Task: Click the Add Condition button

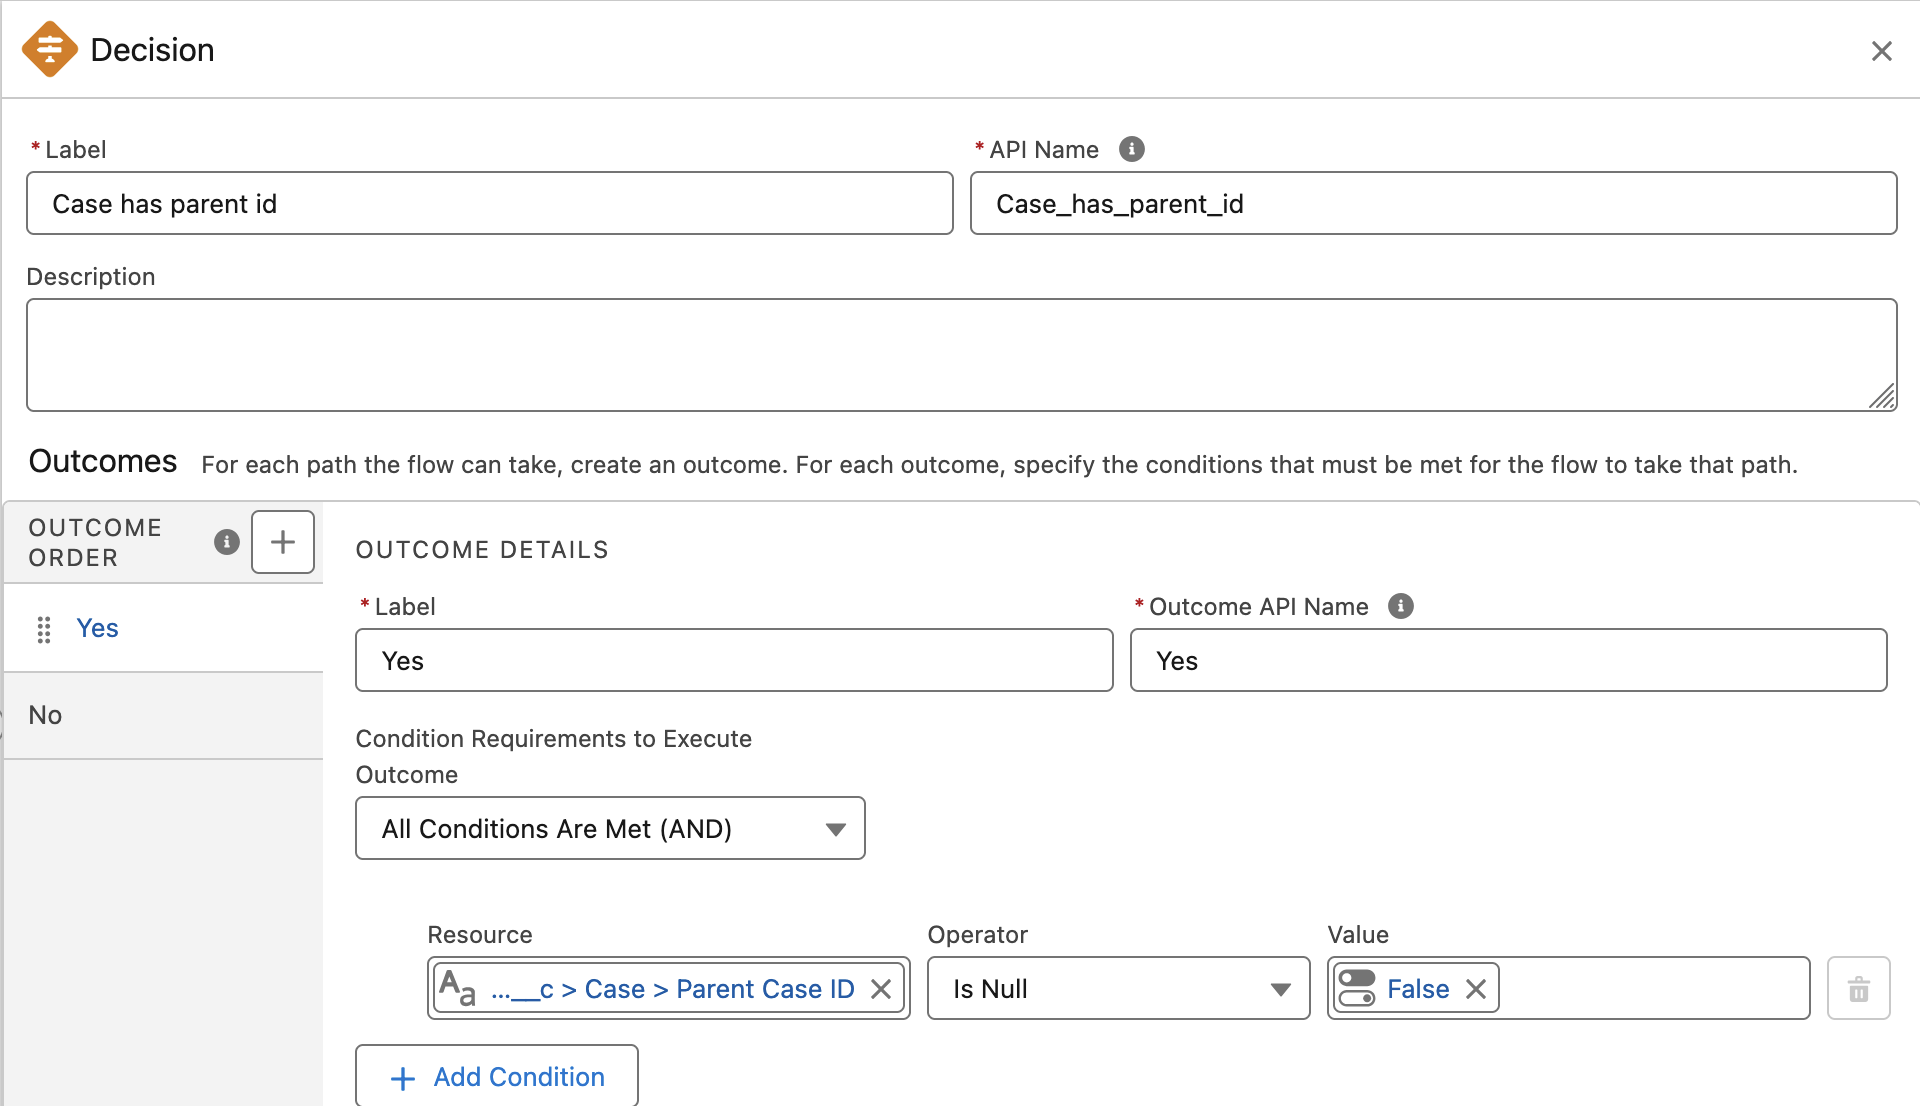Action: tap(497, 1076)
